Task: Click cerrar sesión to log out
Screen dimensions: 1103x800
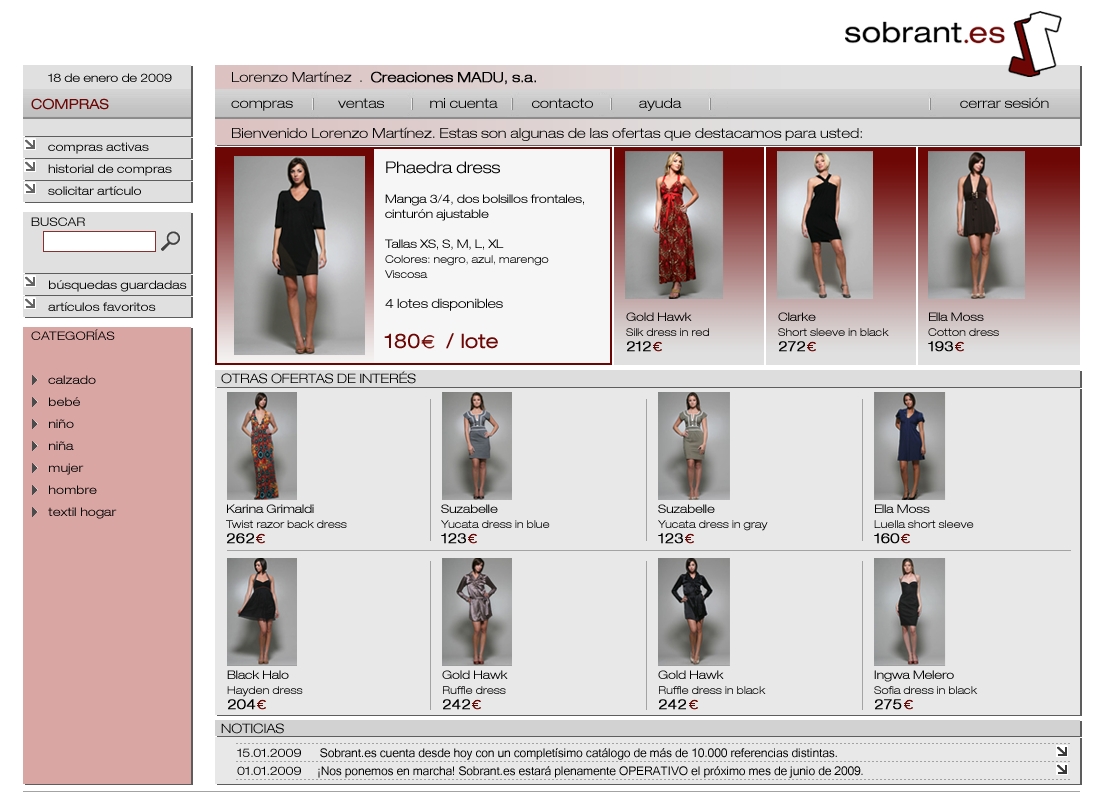Action: click(1004, 103)
